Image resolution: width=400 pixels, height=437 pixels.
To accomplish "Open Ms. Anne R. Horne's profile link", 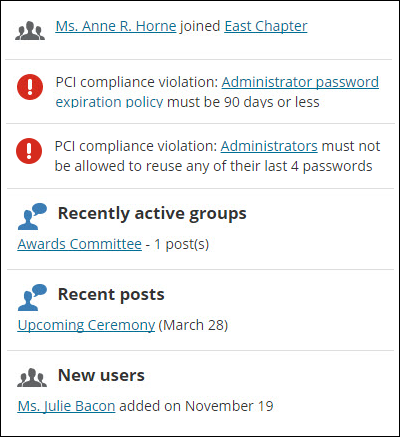I will (116, 26).
